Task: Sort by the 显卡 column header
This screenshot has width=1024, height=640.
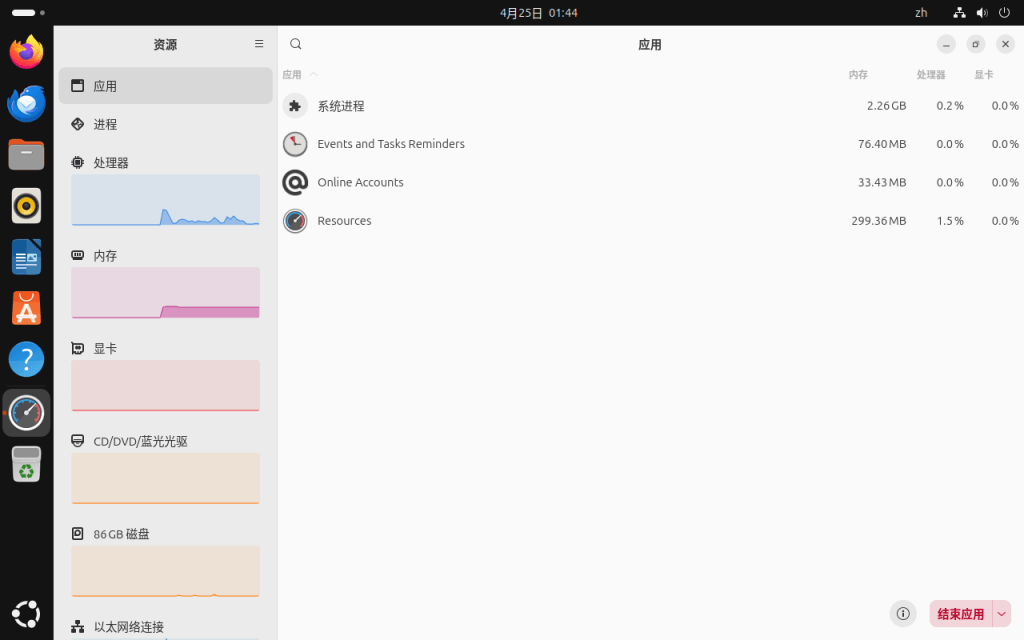Action: click(x=984, y=74)
